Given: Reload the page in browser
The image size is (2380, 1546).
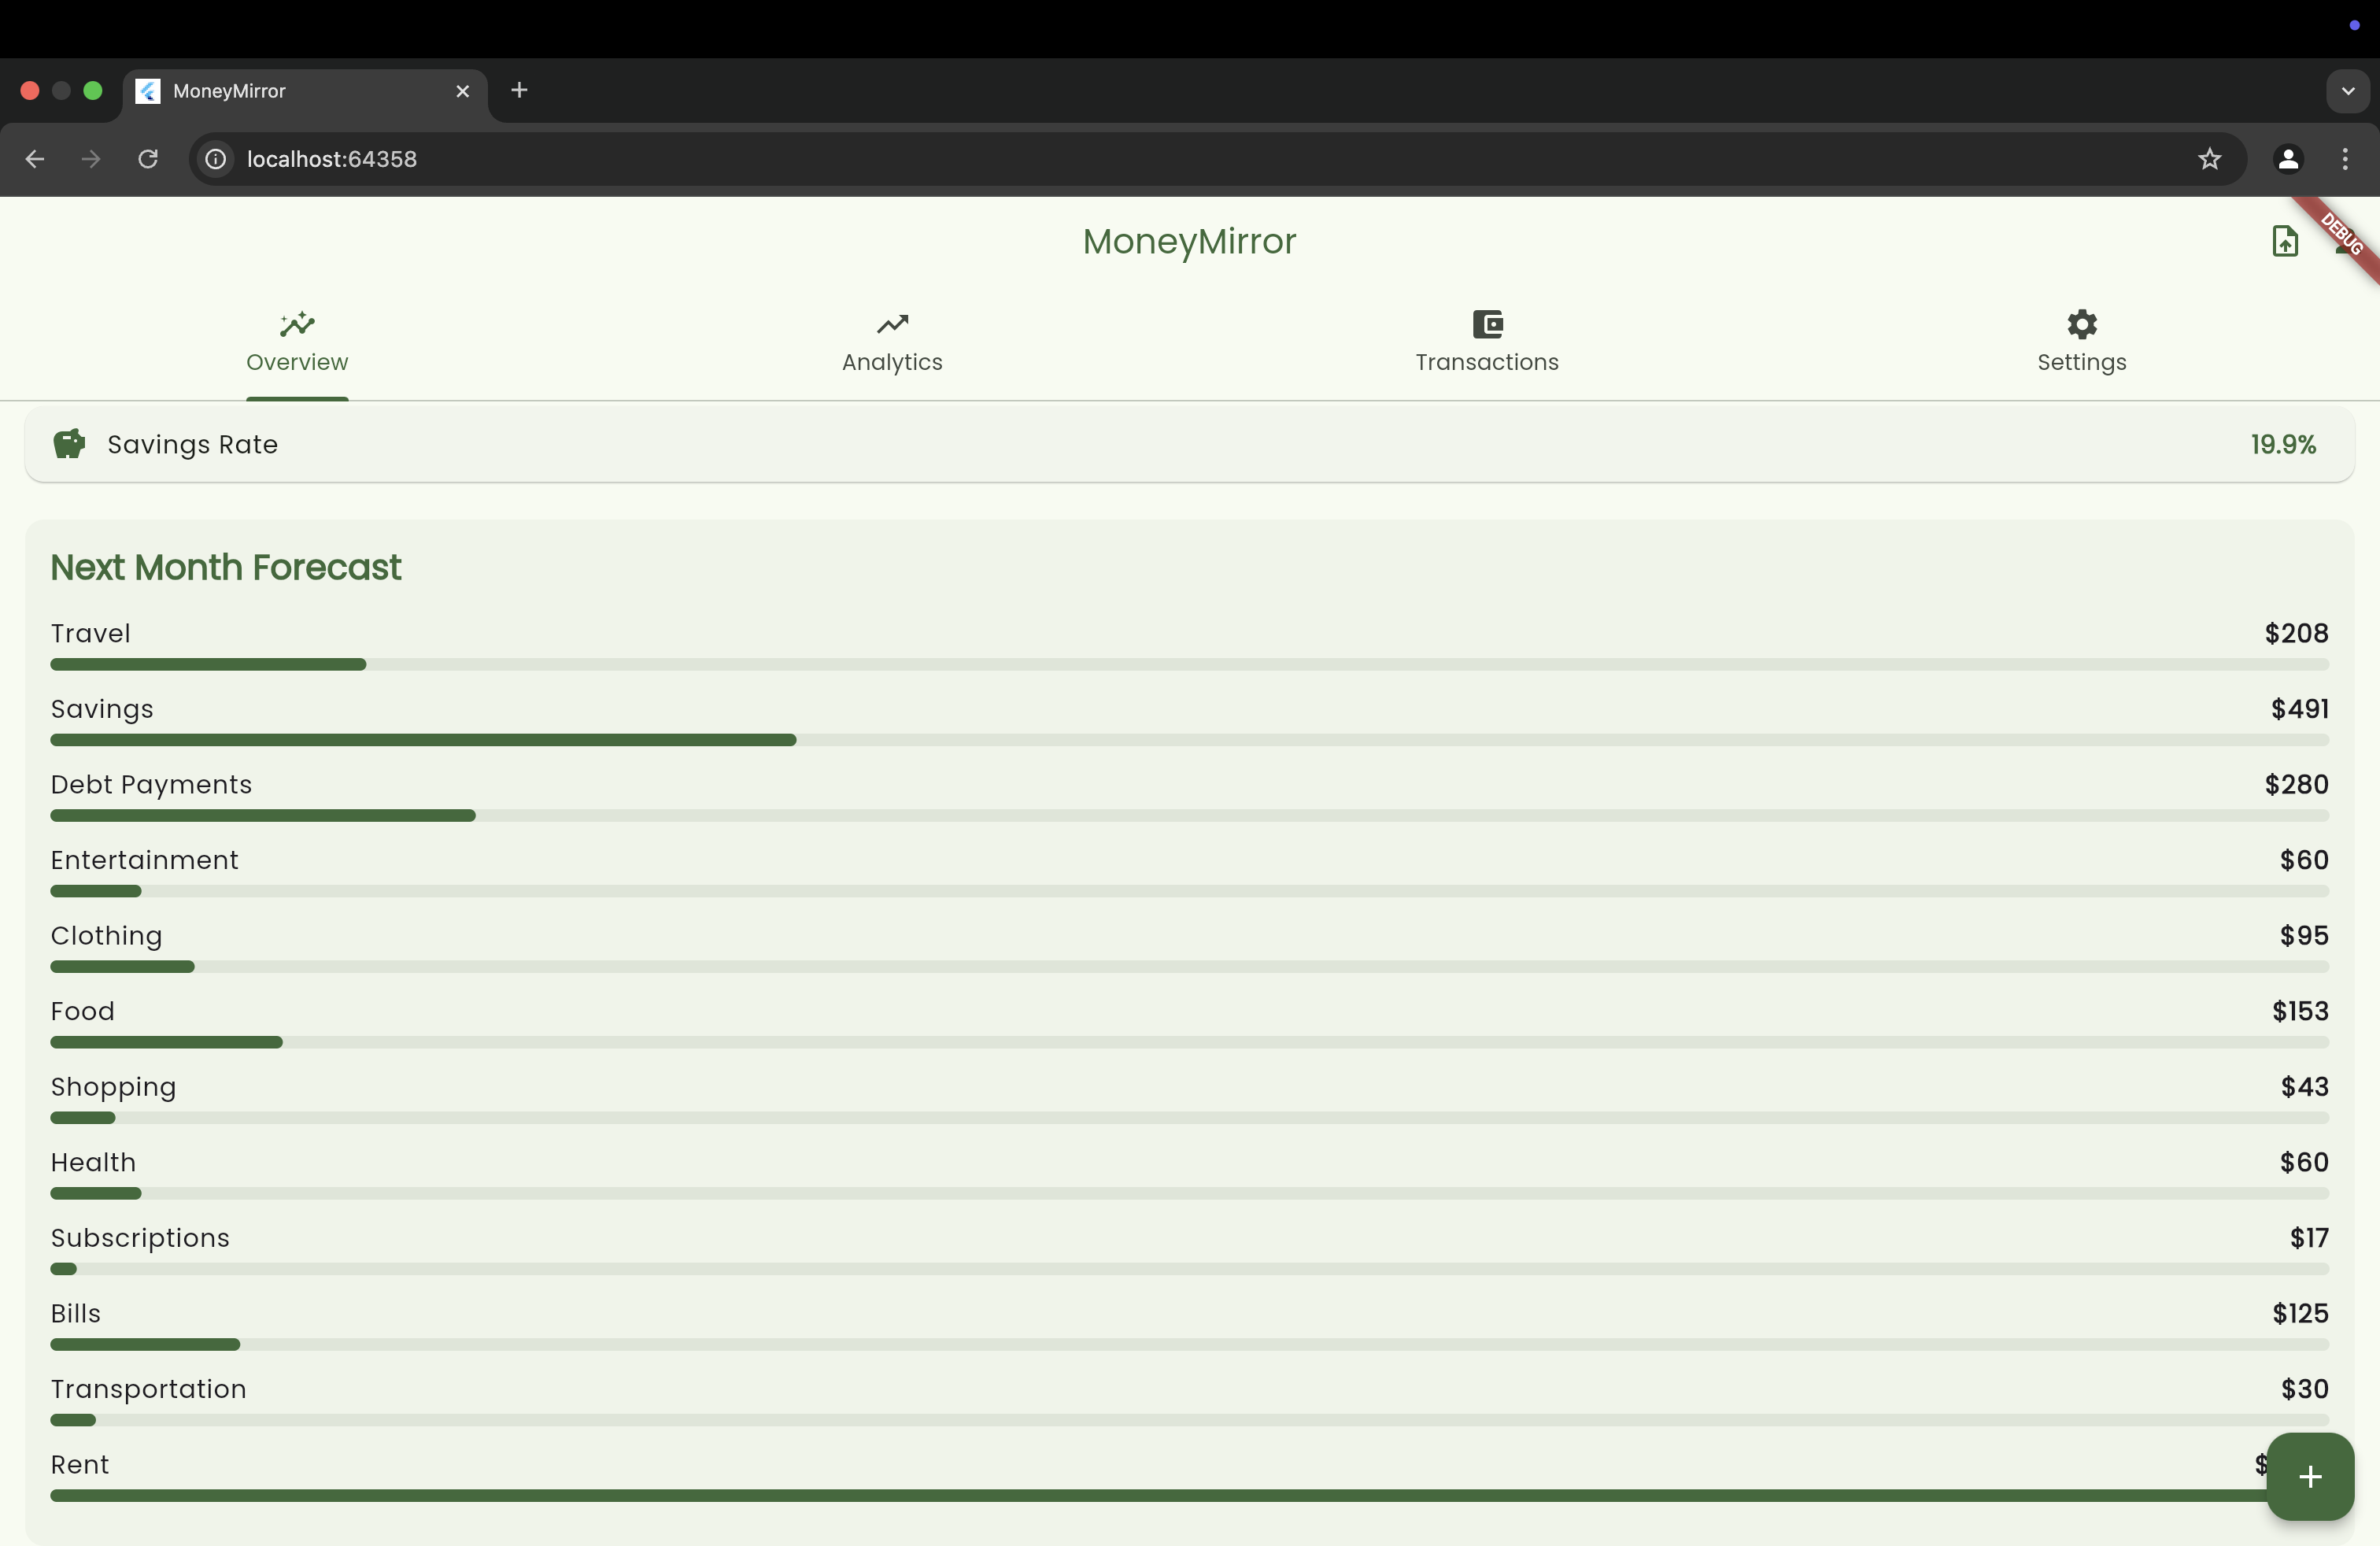Looking at the screenshot, I should 148,159.
